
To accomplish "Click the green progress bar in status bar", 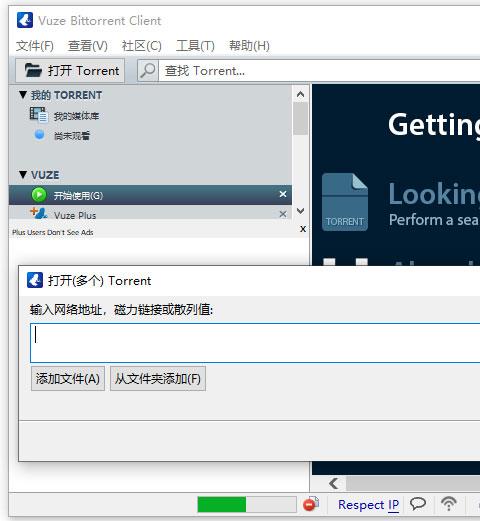I will point(222,504).
